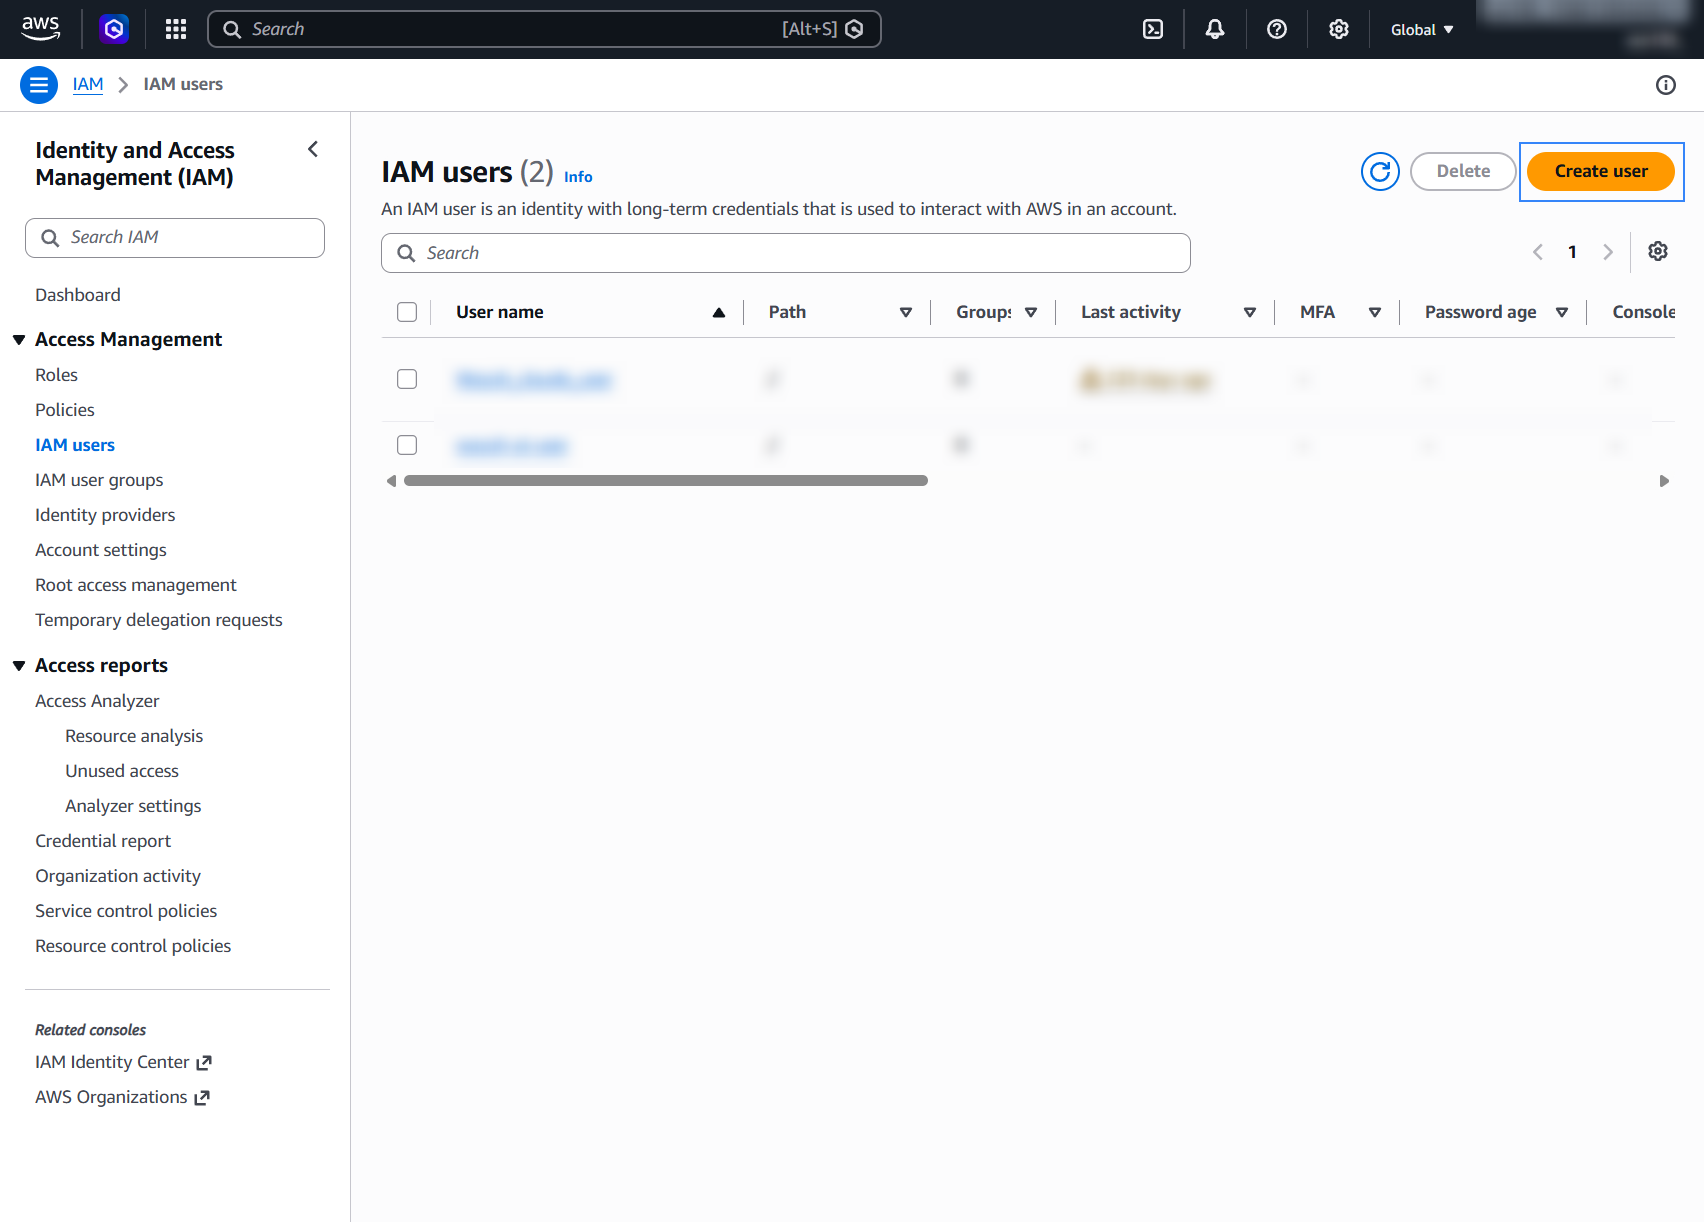Select all users header checkbox
1704x1222 pixels.
pos(407,312)
